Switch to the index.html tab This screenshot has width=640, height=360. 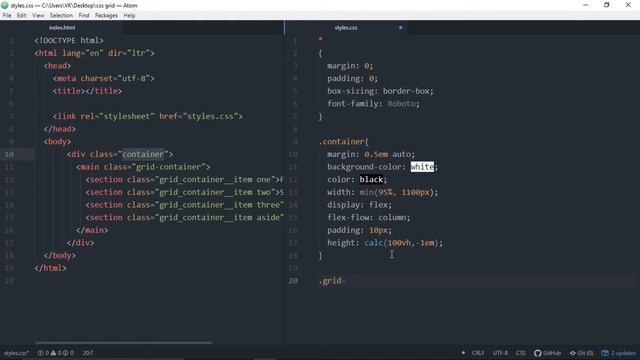(x=62, y=28)
